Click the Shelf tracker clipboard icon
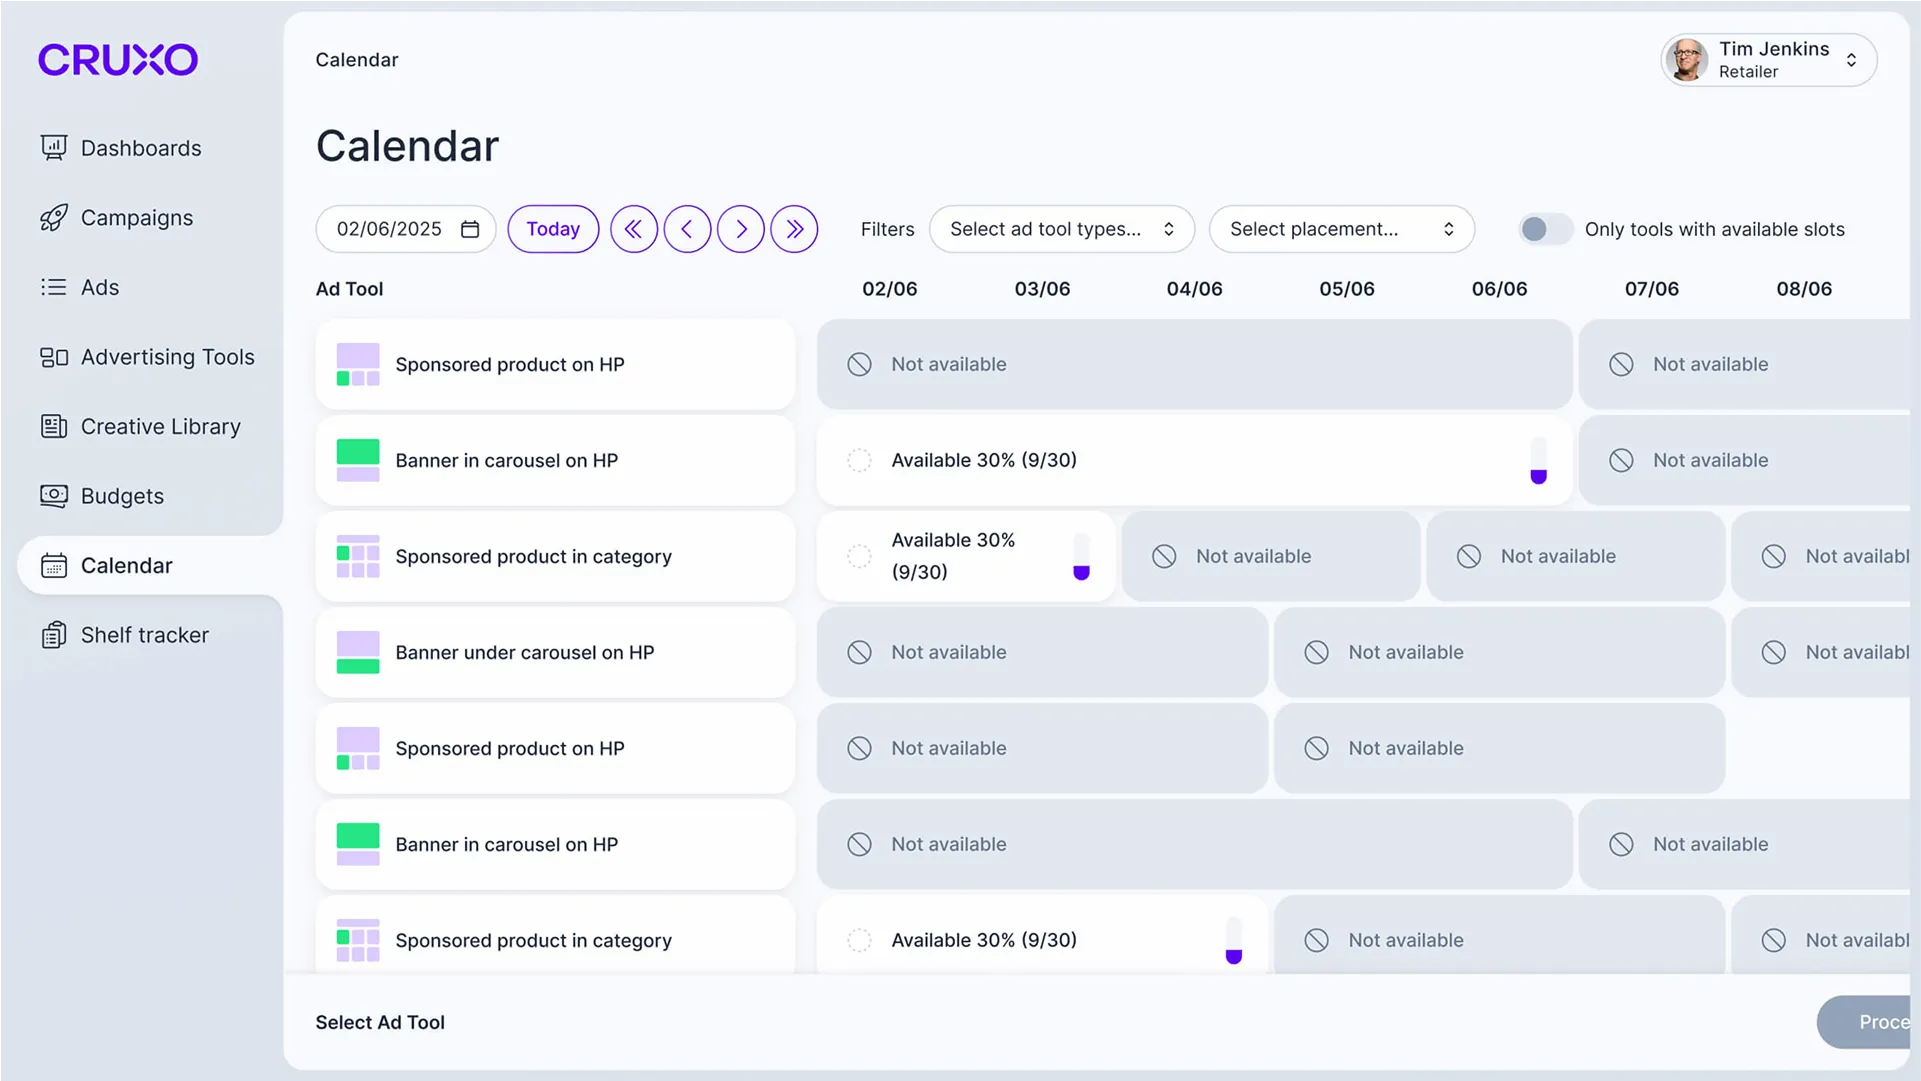 click(x=54, y=635)
